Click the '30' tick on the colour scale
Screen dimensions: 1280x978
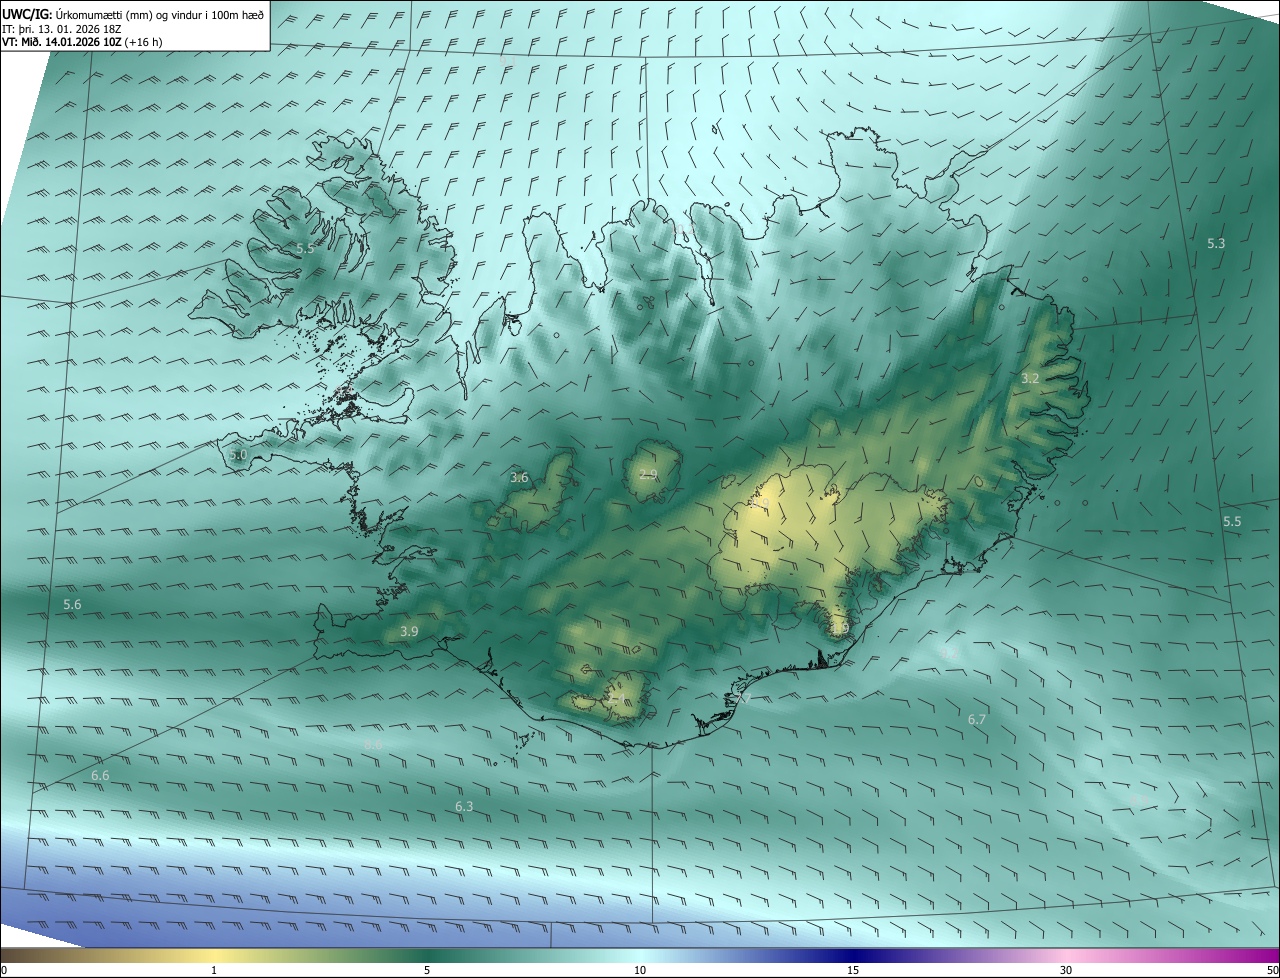[1066, 970]
